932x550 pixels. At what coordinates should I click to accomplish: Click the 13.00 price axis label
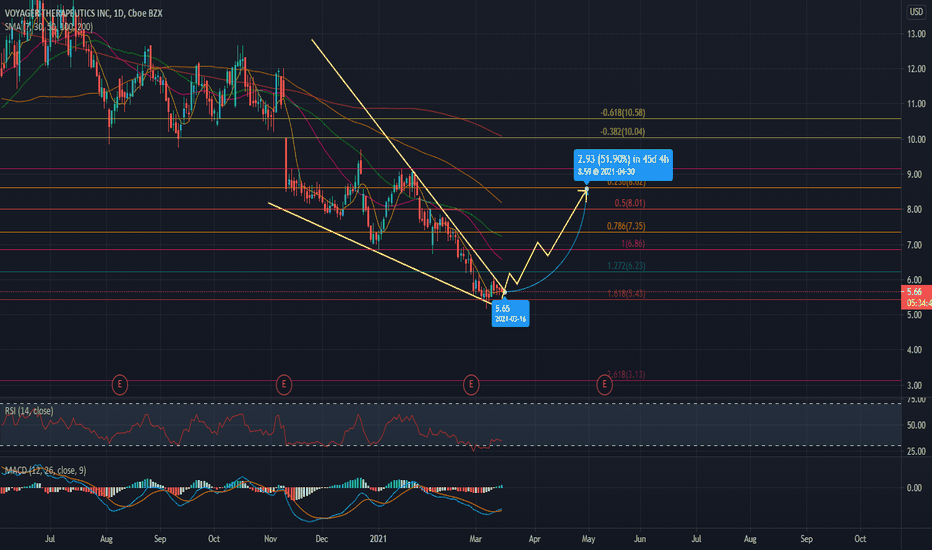click(x=916, y=34)
